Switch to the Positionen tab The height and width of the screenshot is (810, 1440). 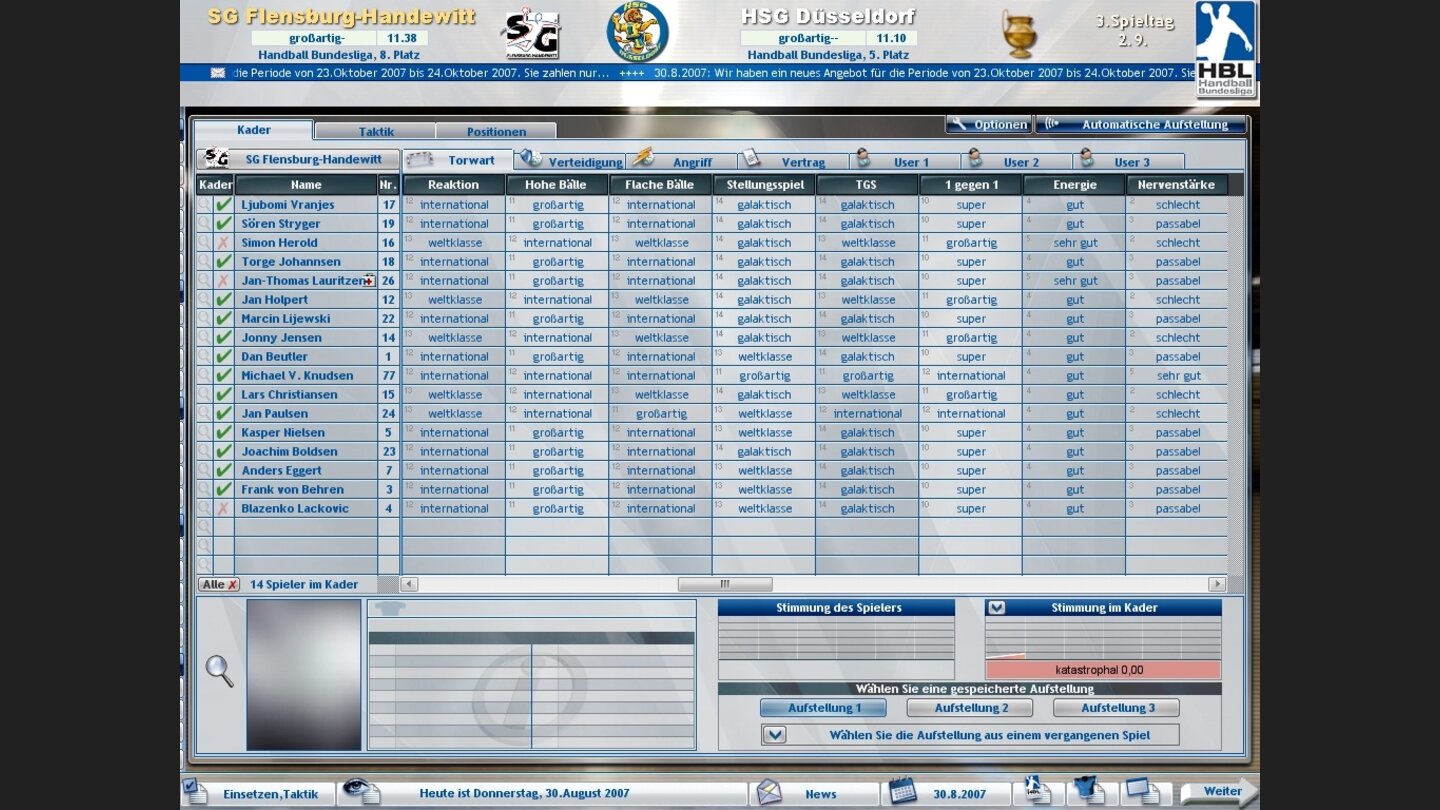click(496, 131)
